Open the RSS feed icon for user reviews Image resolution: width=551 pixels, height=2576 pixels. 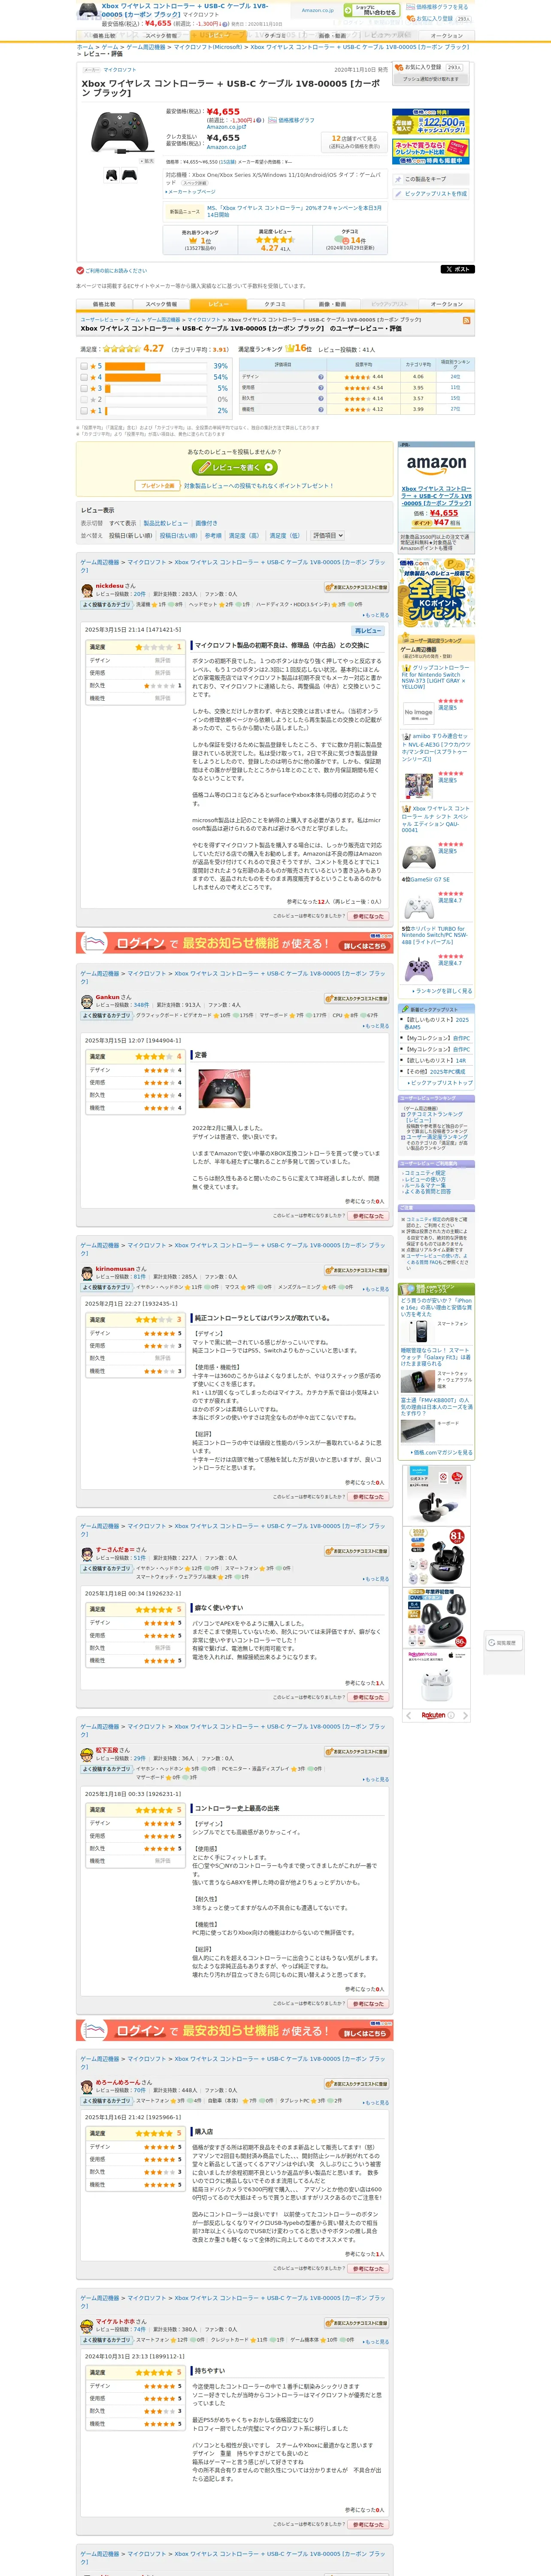(x=466, y=321)
